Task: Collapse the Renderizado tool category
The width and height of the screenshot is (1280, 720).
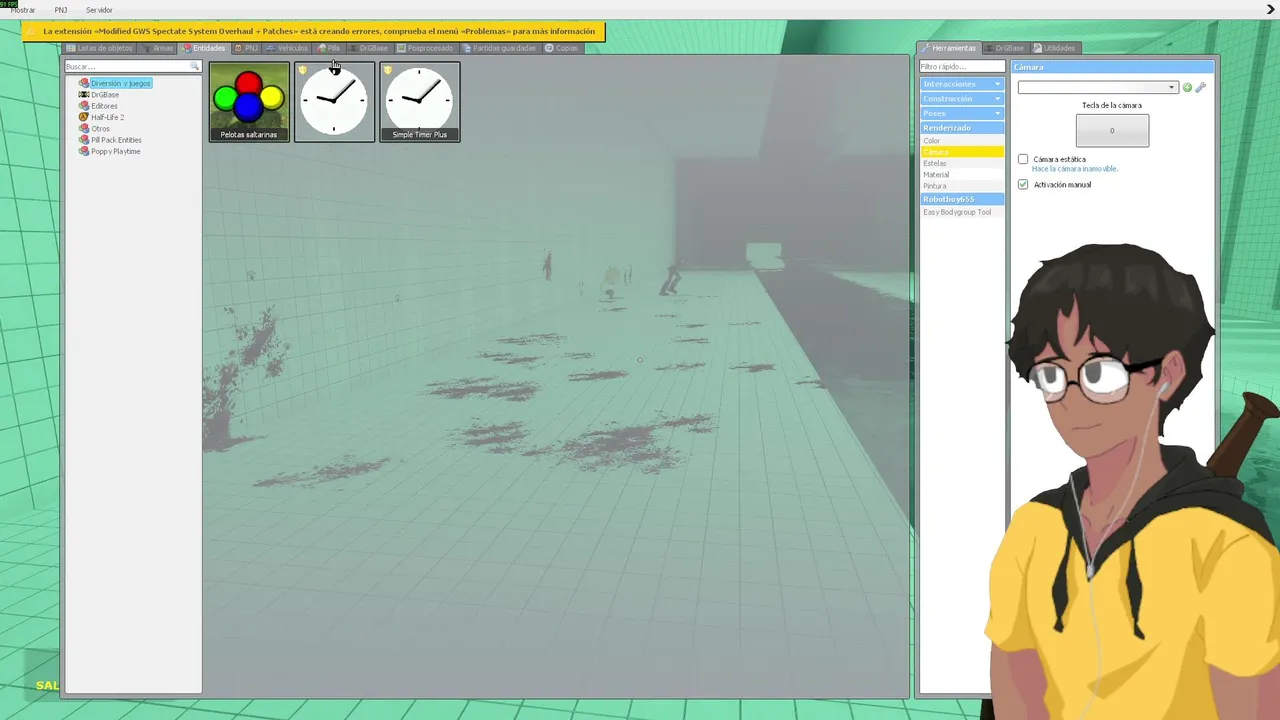Action: [x=962, y=128]
